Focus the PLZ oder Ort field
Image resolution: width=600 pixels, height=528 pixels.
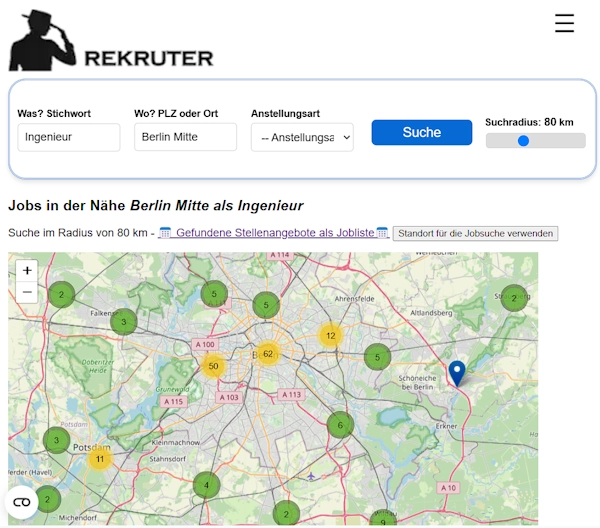[186, 137]
